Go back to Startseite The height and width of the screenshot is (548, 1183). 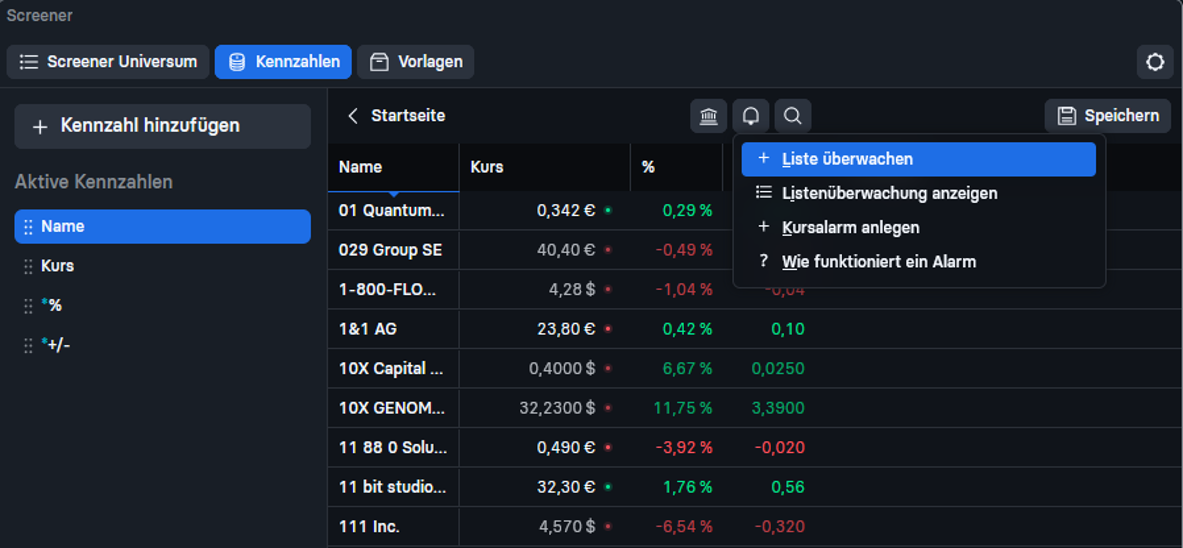(x=408, y=115)
